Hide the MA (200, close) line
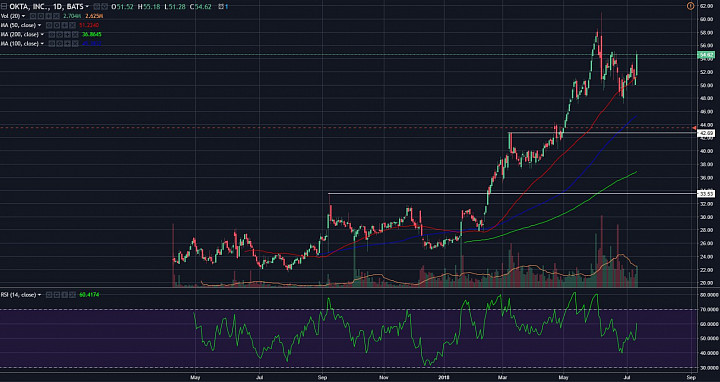This screenshot has width=720, height=382. pyautogui.click(x=52, y=34)
